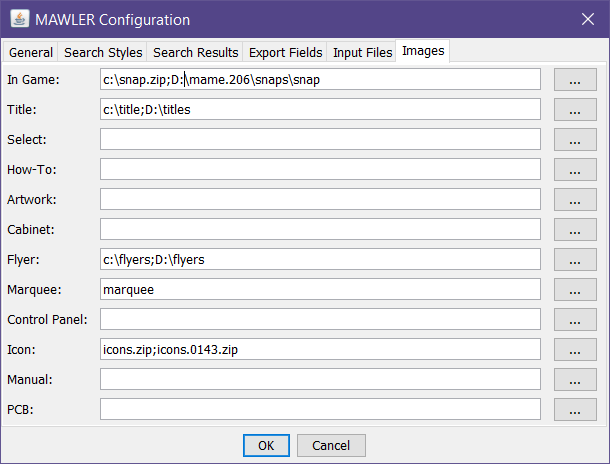The width and height of the screenshot is (610, 464).
Task: Click the browse button for Title
Action: pyautogui.click(x=574, y=110)
